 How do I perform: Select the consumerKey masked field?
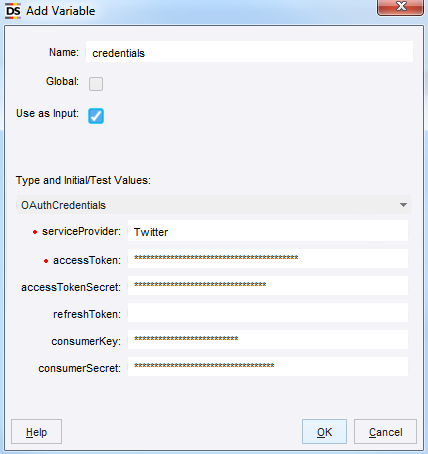[268, 340]
